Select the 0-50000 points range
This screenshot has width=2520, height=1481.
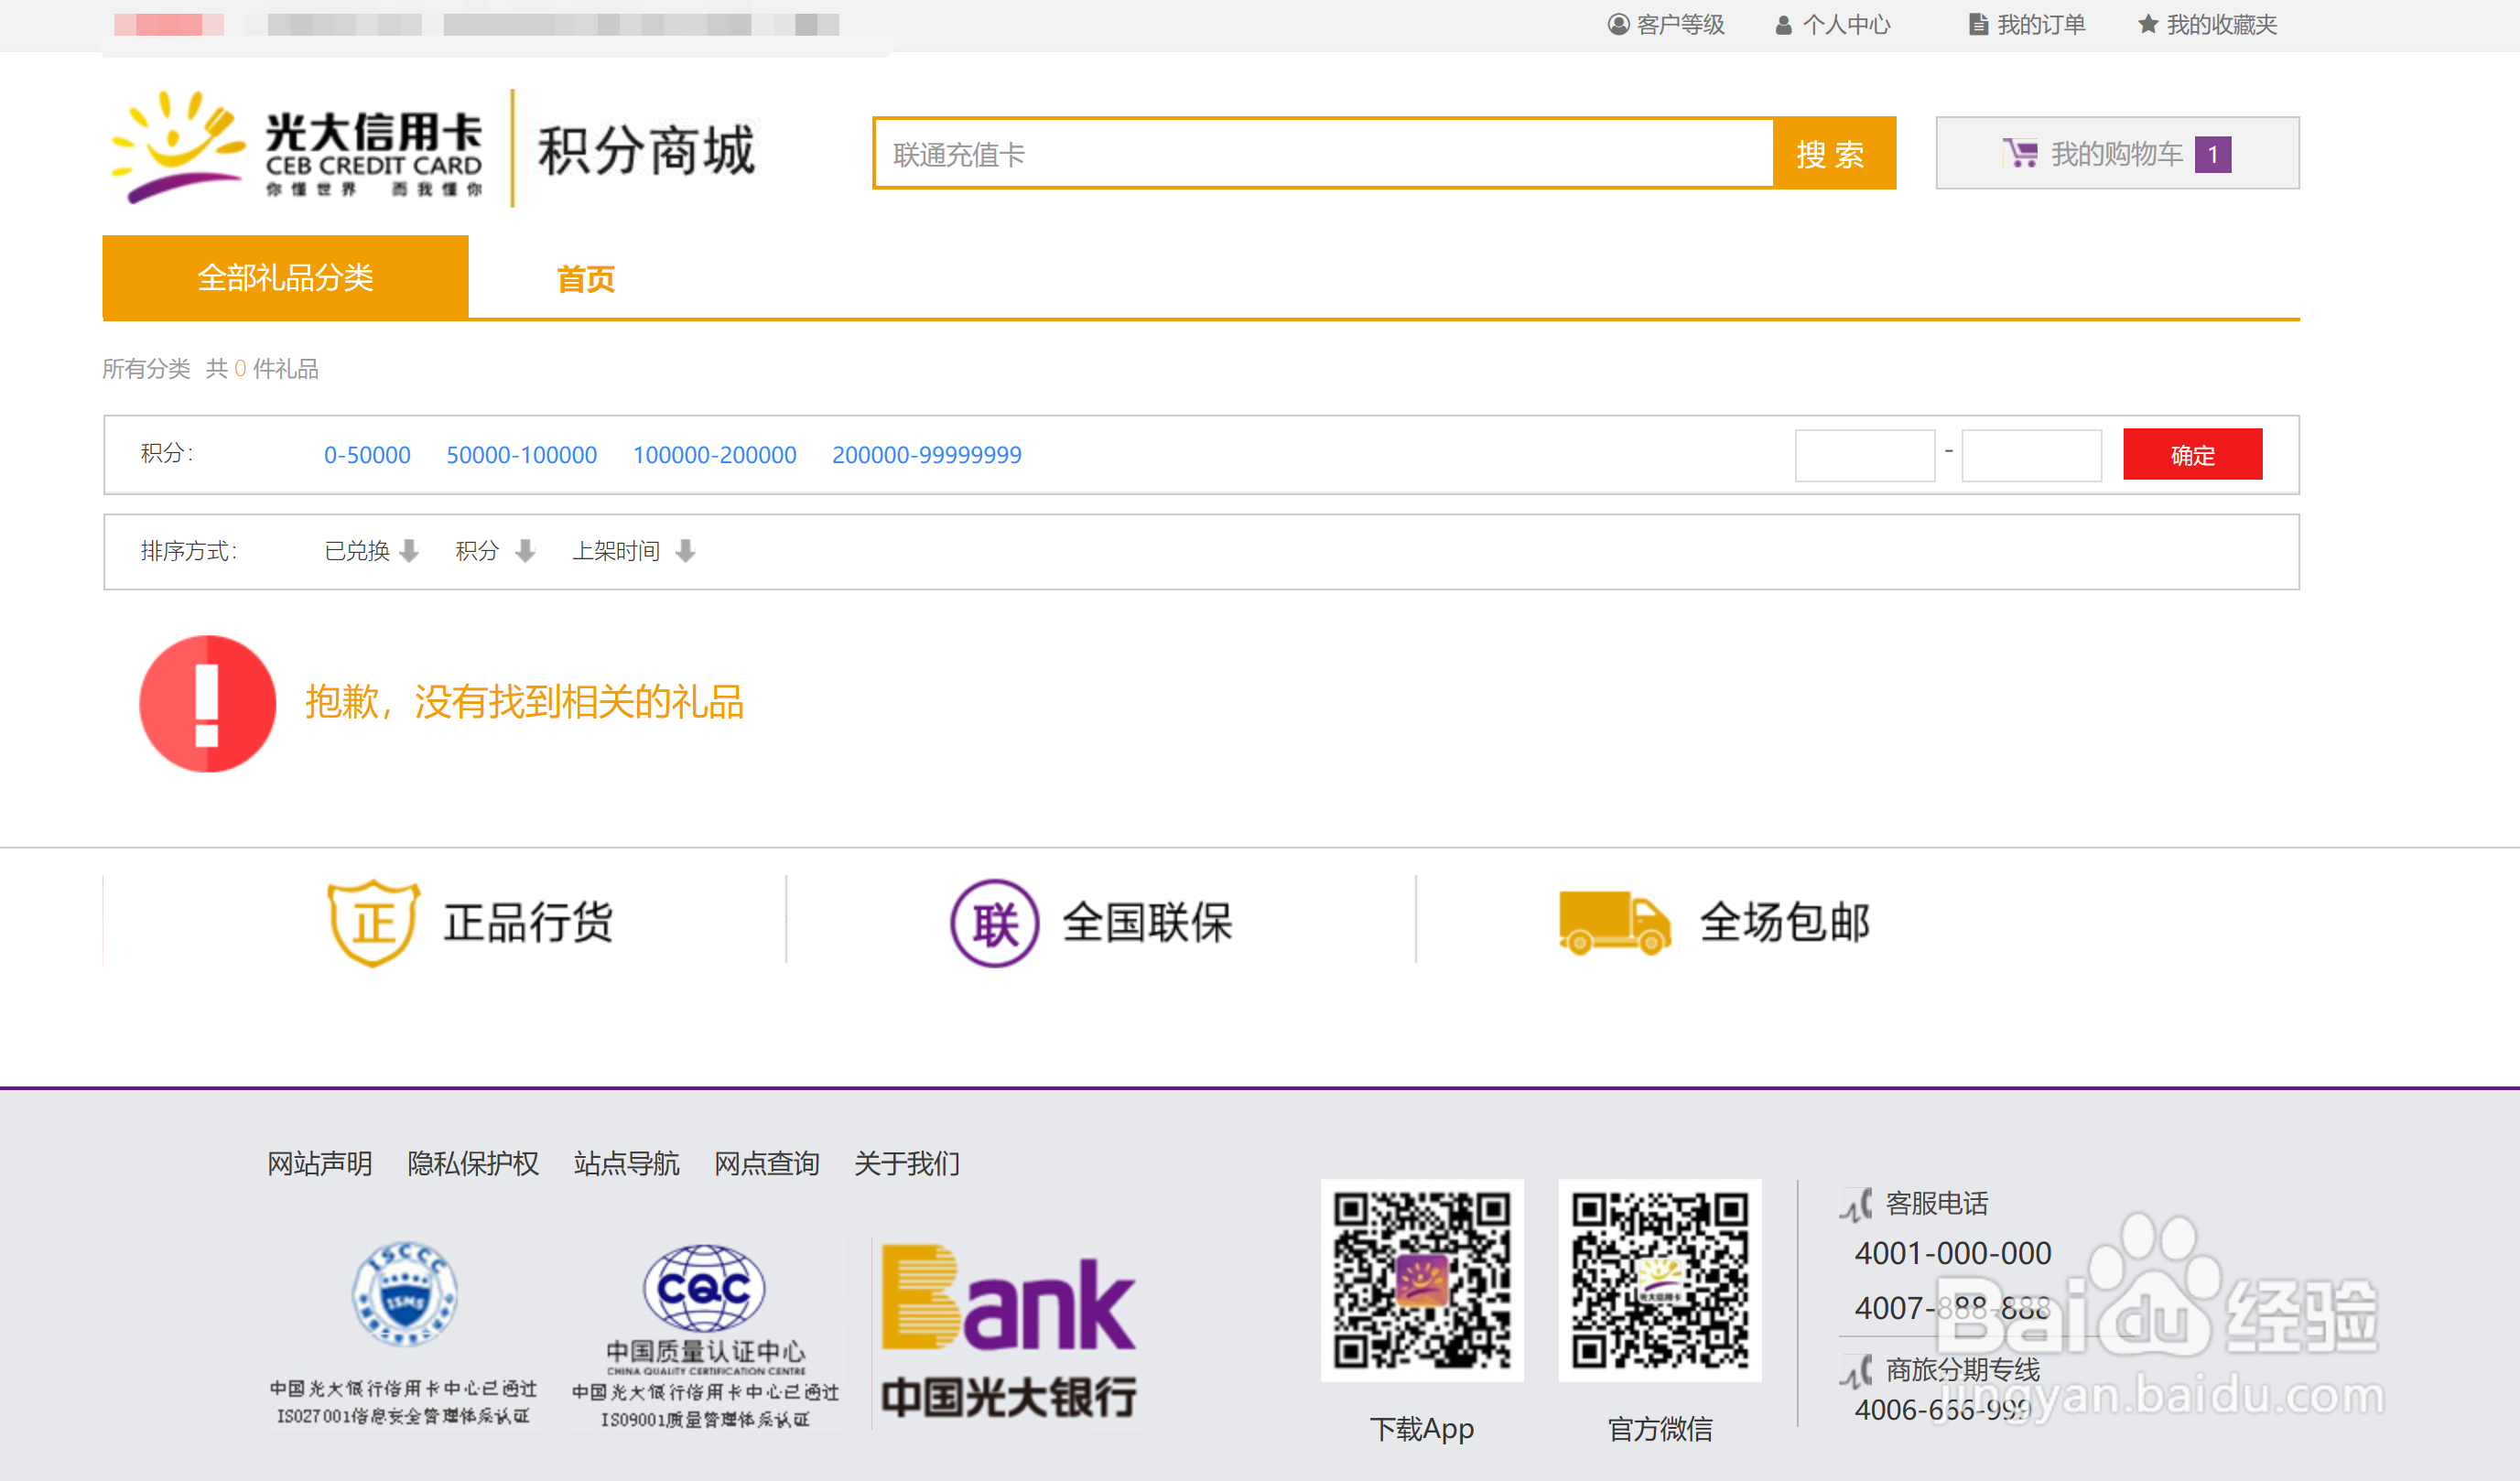(367, 455)
